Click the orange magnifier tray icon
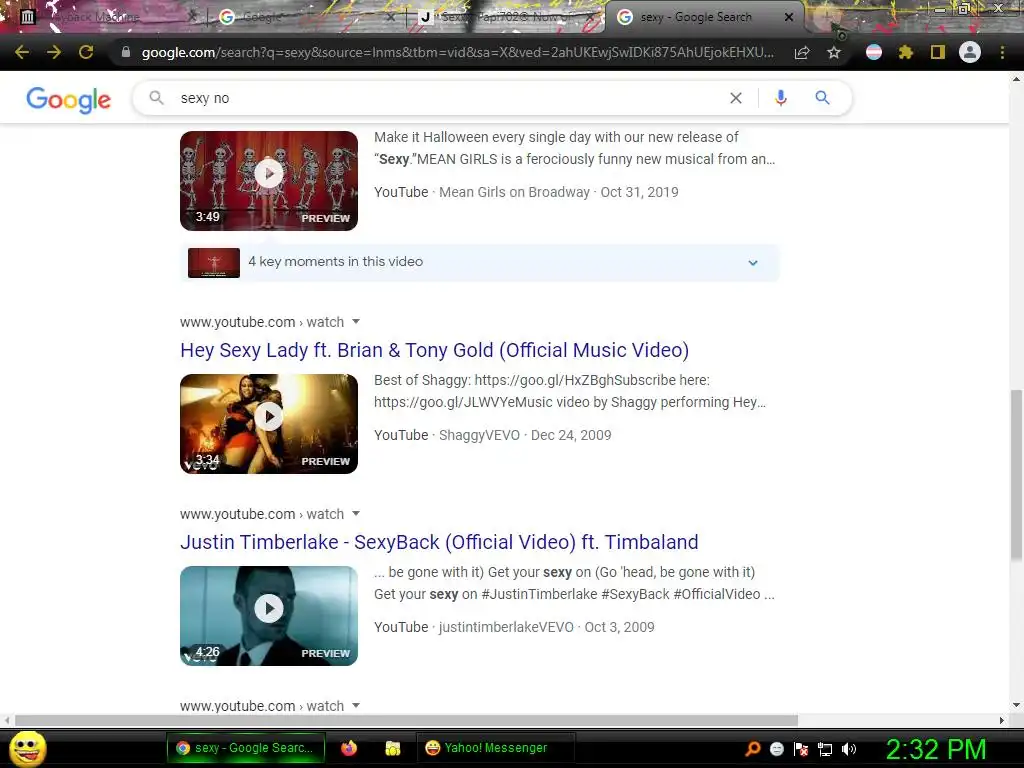This screenshot has height=768, width=1024. [753, 748]
